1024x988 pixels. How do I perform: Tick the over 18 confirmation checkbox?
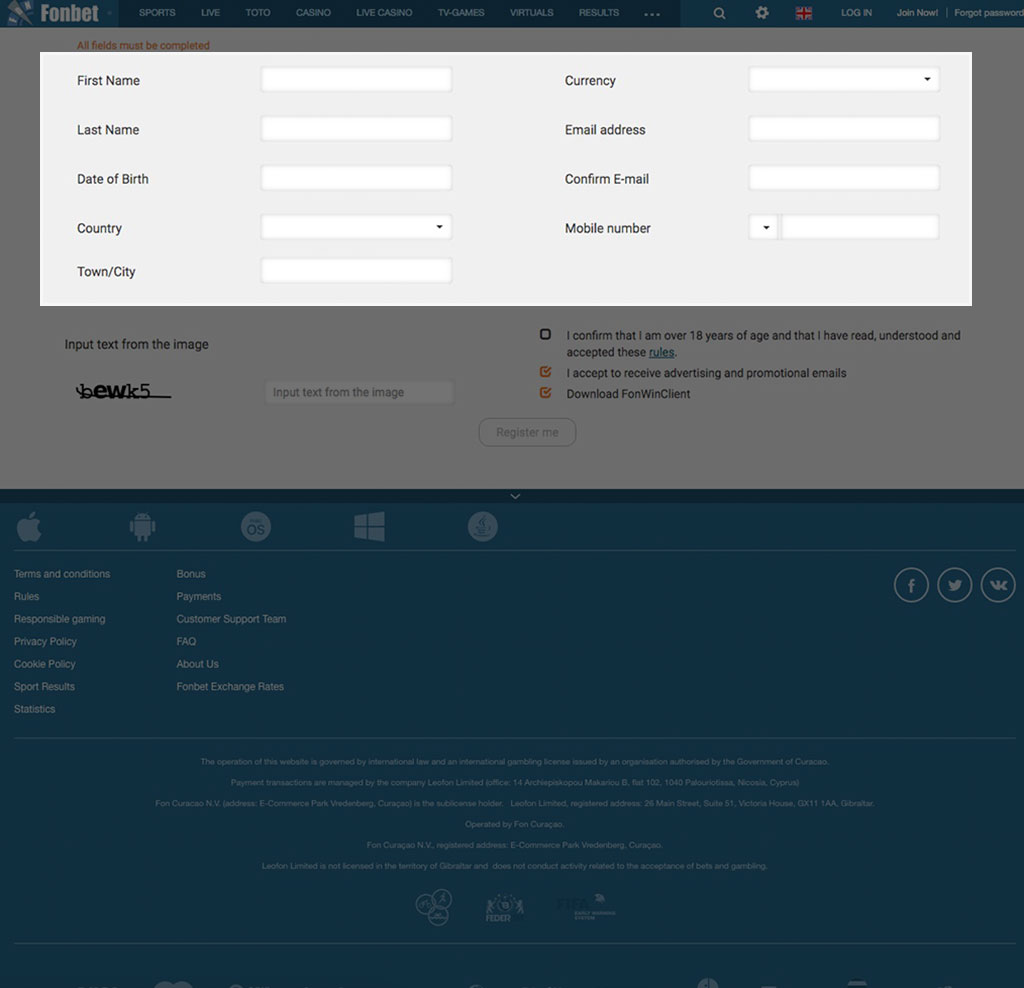(x=545, y=334)
